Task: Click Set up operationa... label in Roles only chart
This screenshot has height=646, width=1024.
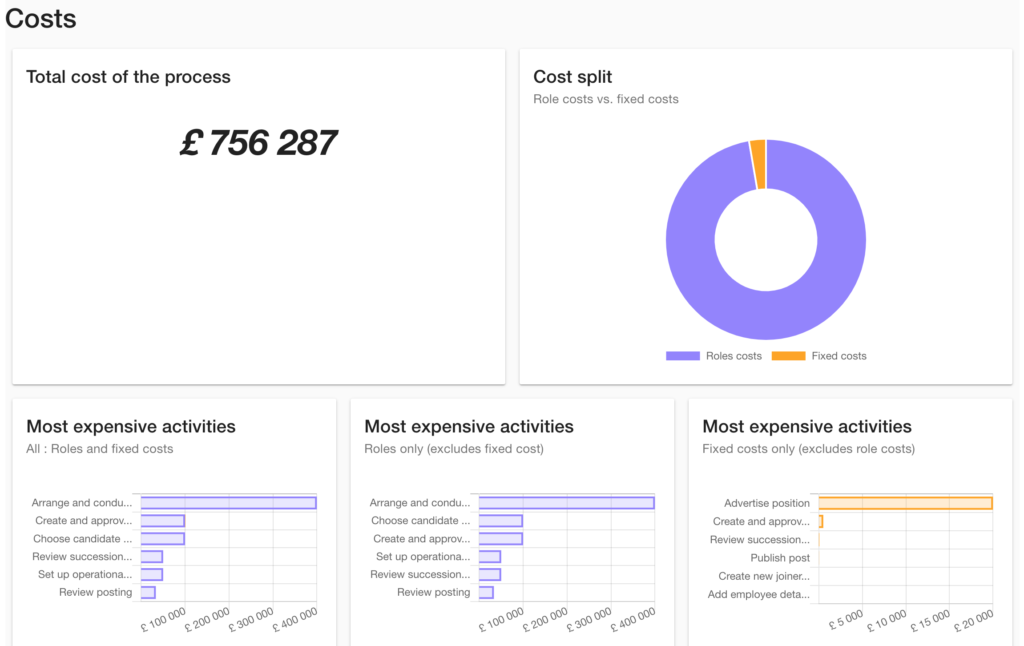Action: pyautogui.click(x=423, y=557)
